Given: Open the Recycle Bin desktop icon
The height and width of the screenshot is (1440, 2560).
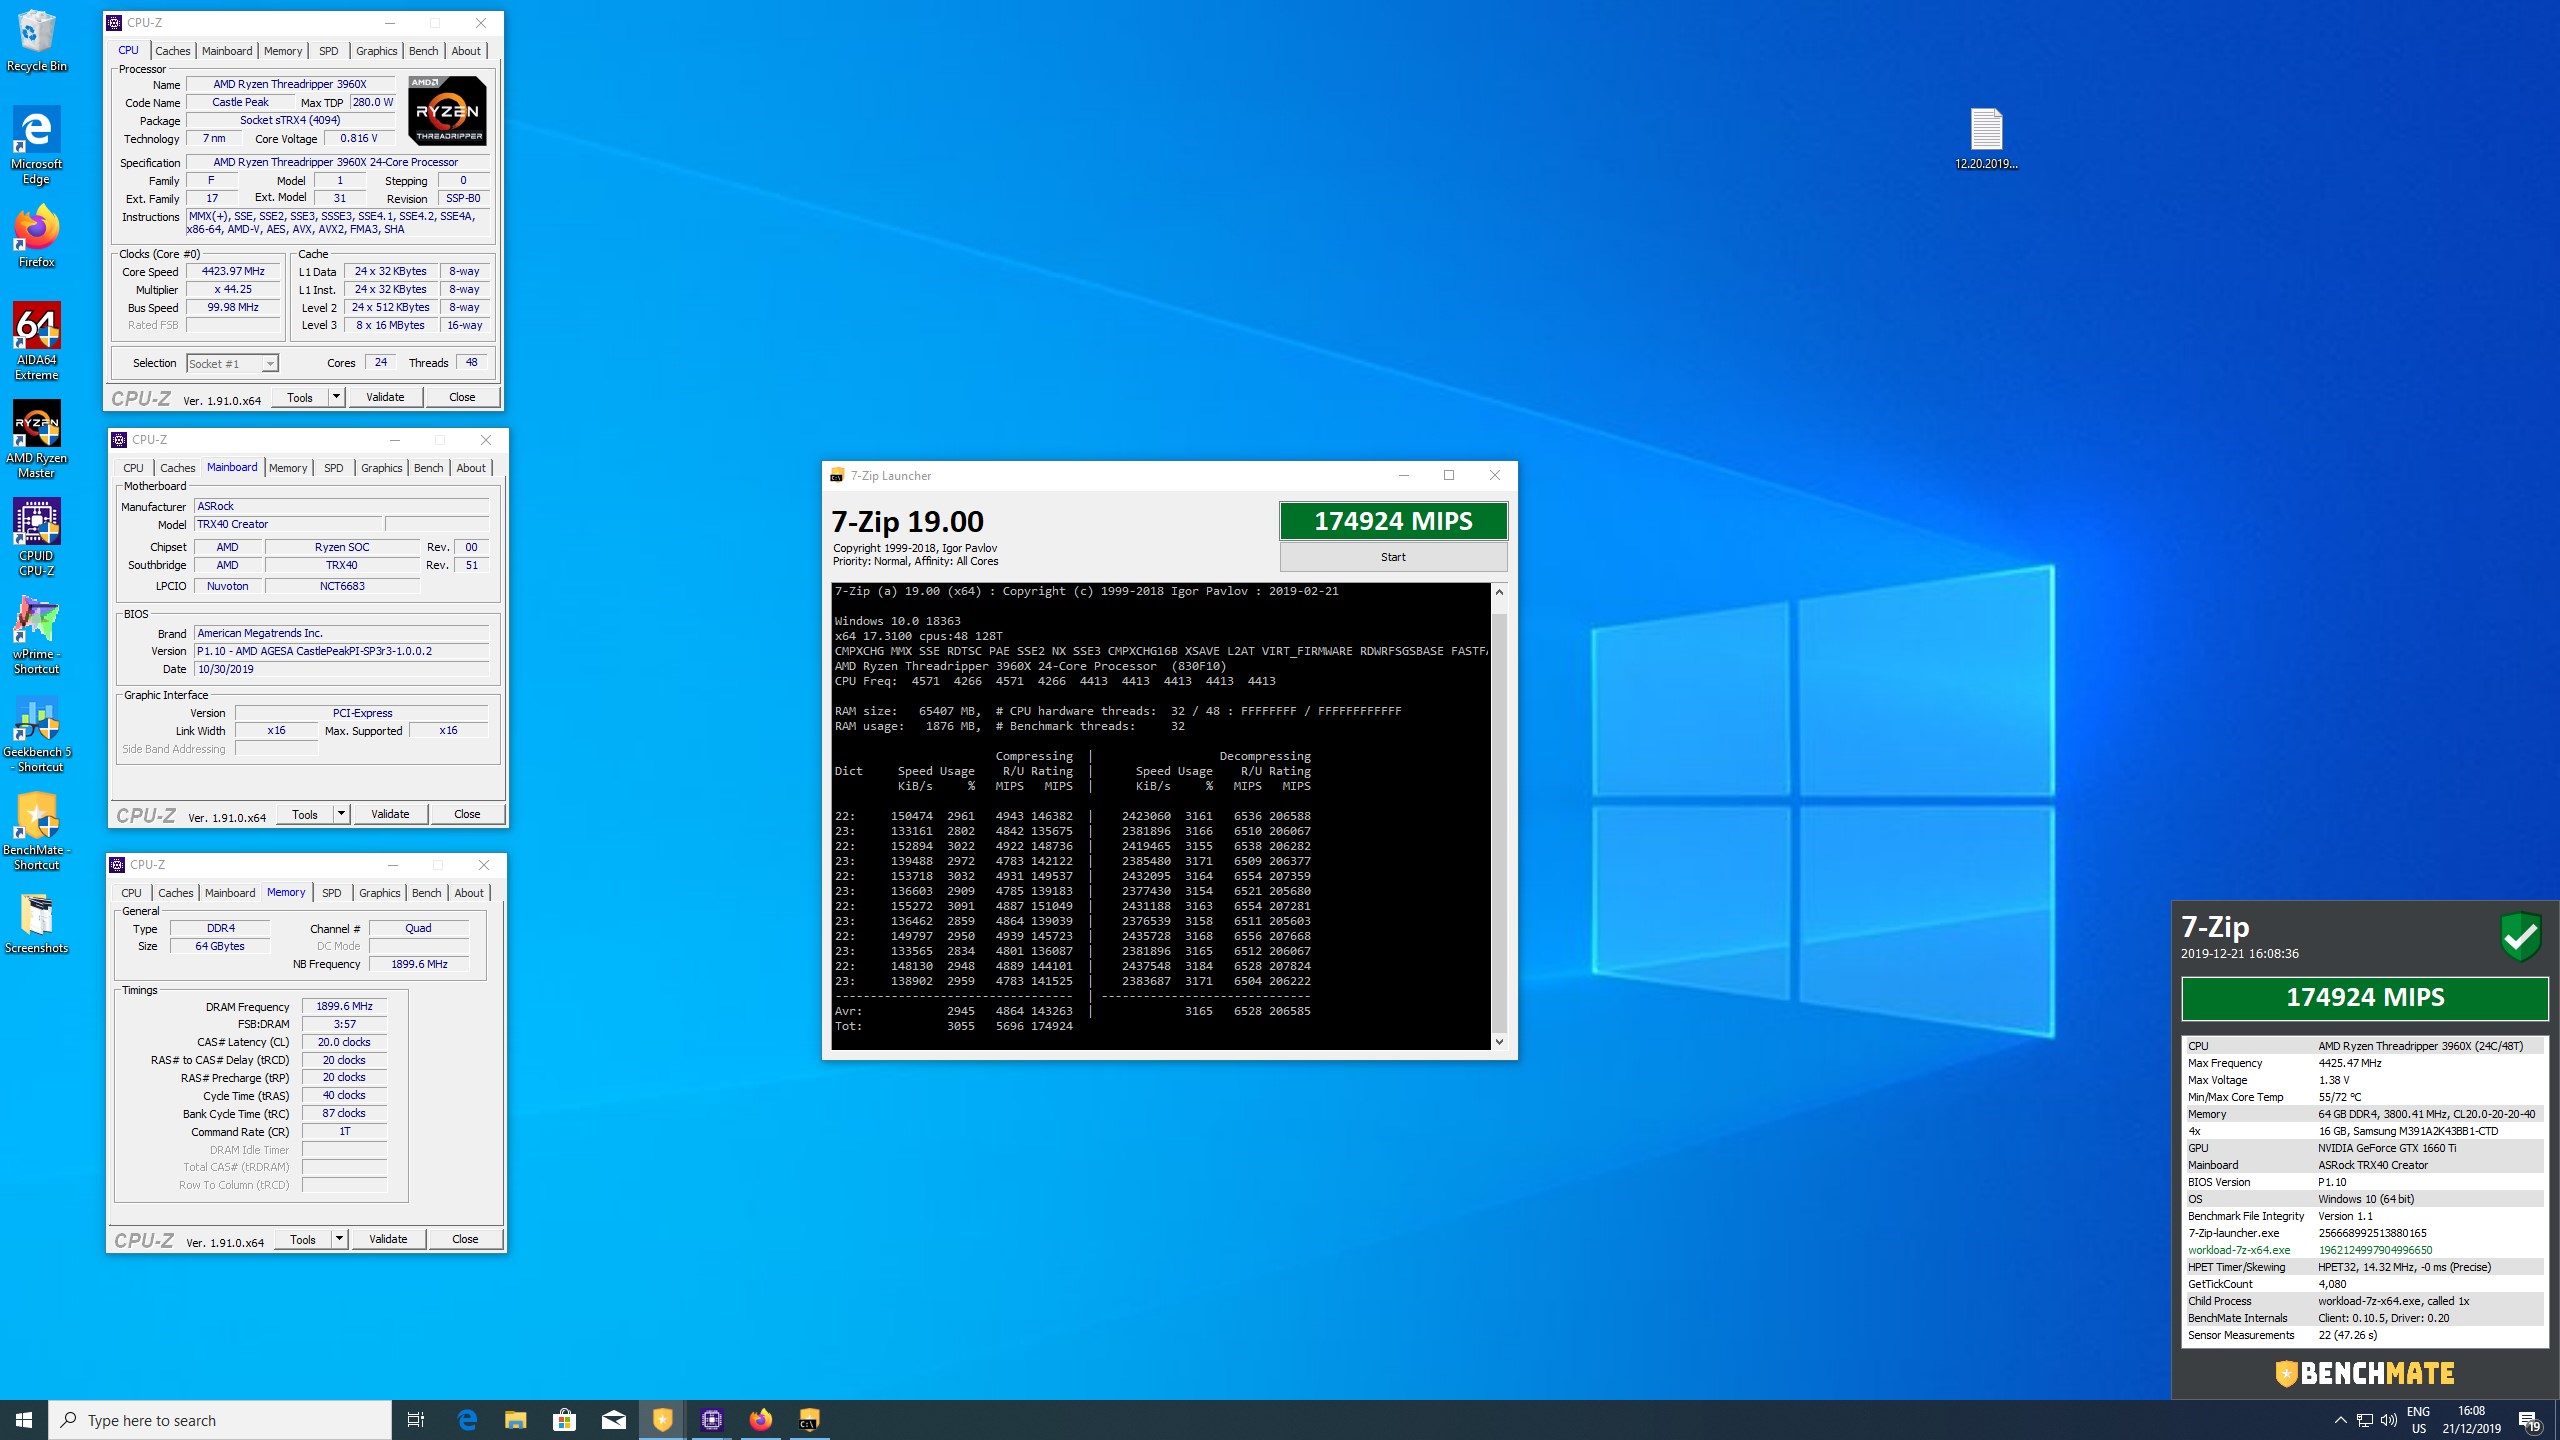Looking at the screenshot, I should tap(37, 40).
